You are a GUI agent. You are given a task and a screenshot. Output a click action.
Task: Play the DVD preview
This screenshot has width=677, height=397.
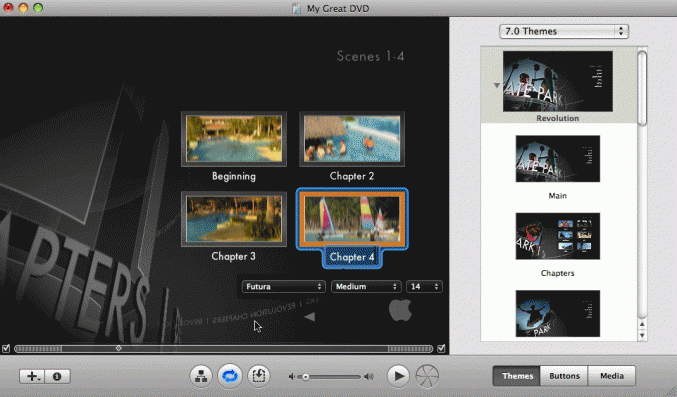398,376
